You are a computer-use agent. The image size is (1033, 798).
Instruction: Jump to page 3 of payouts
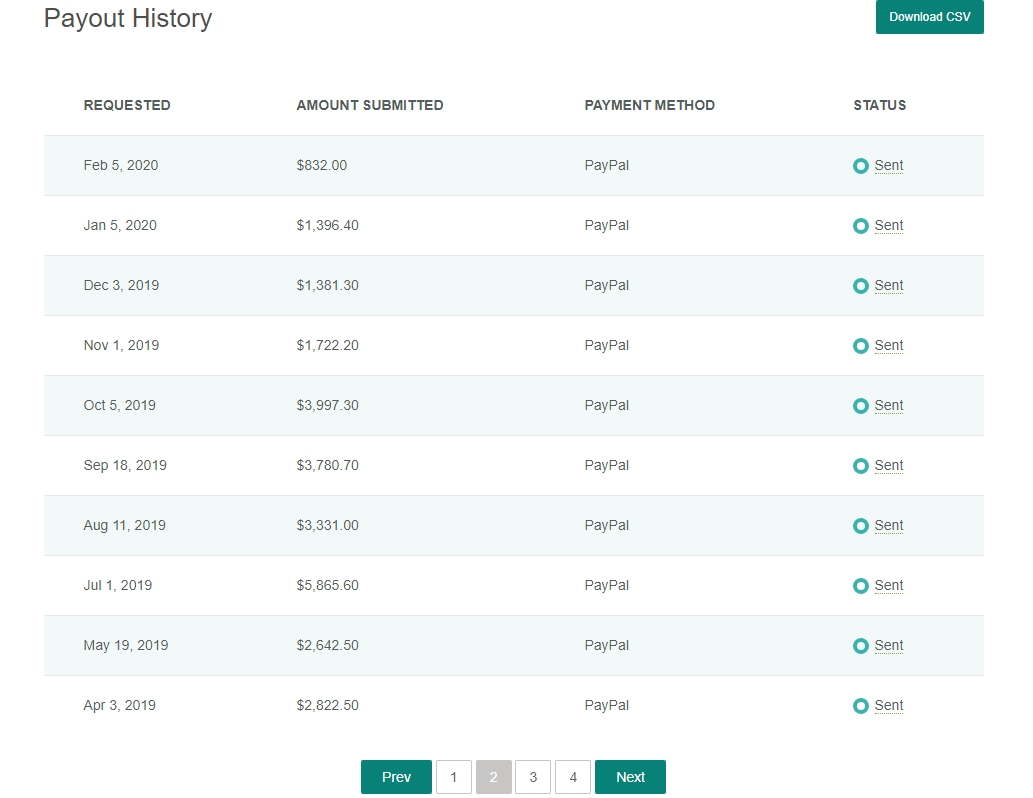(x=533, y=777)
